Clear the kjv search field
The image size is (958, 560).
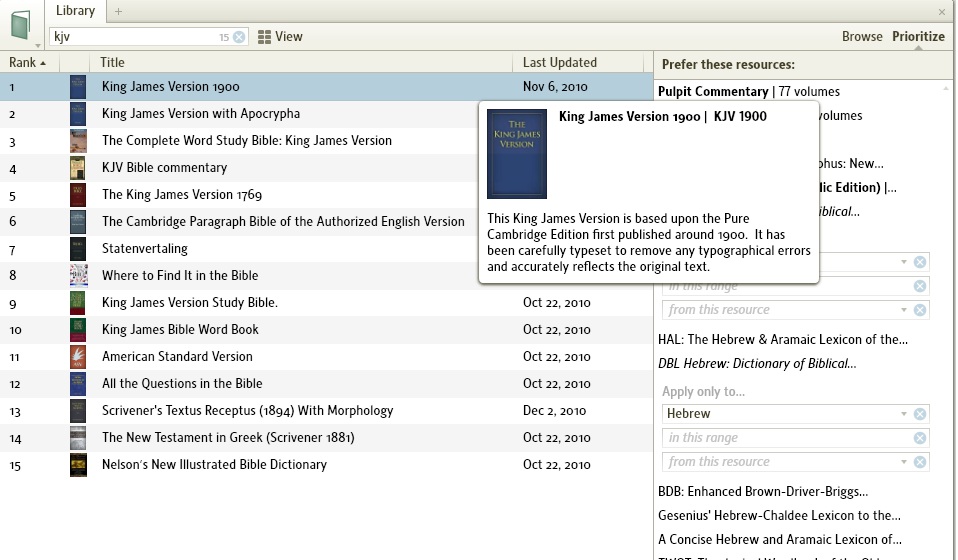240,37
